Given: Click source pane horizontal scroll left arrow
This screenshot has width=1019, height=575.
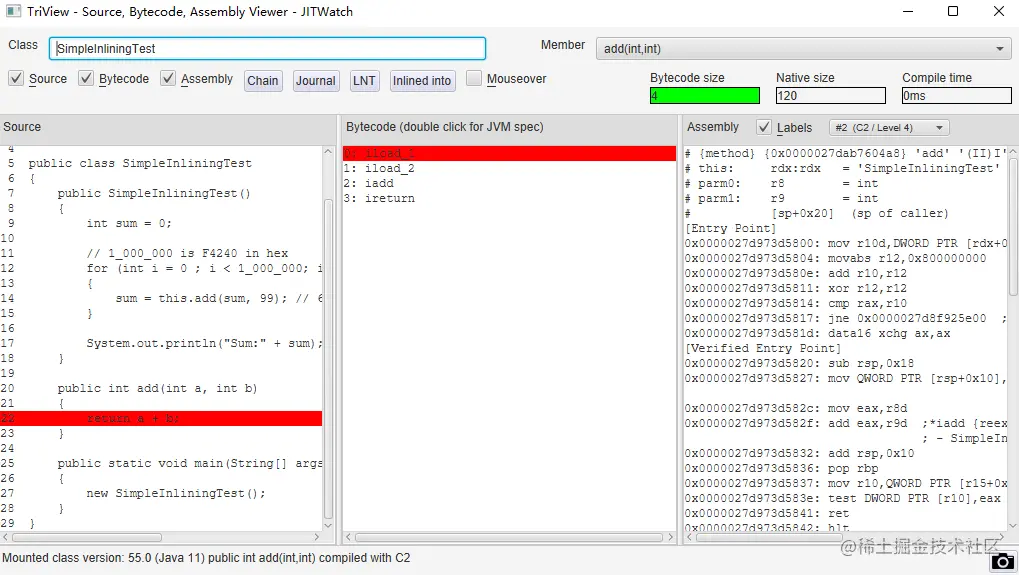Looking at the screenshot, I should [6, 537].
